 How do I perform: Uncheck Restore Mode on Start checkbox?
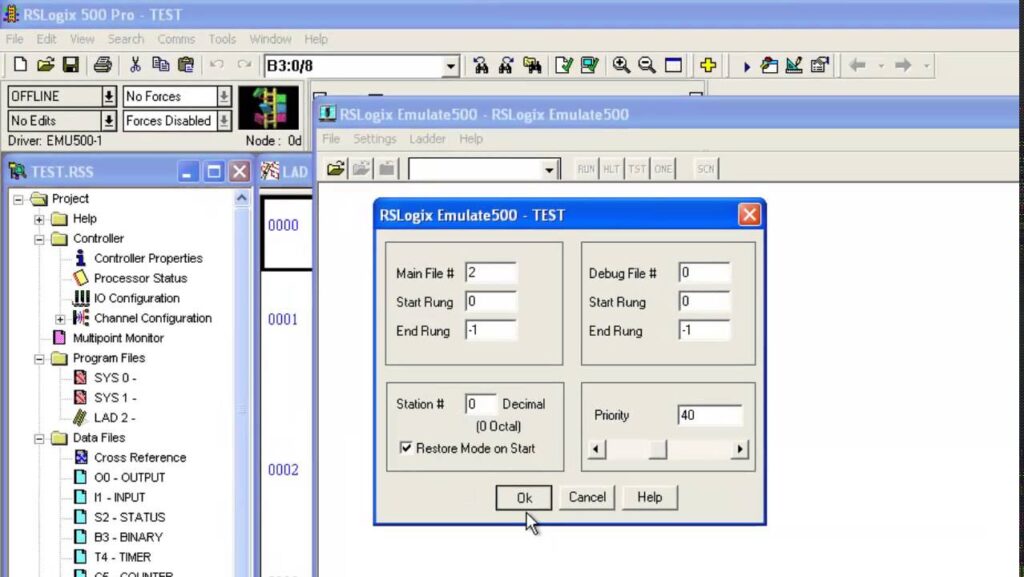pos(406,448)
